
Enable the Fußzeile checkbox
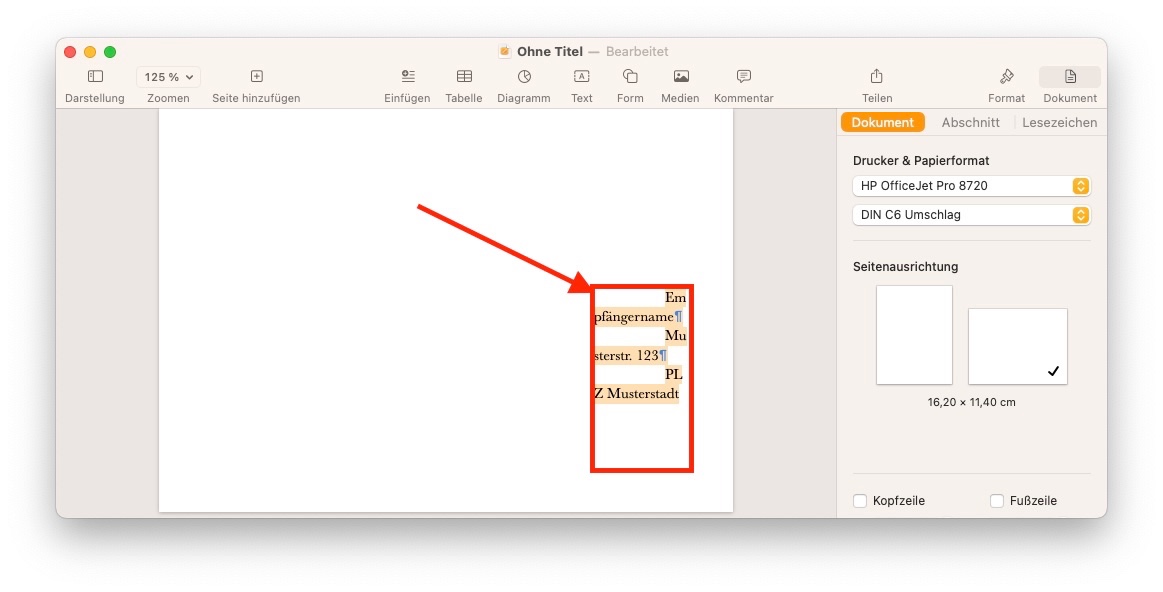tap(997, 501)
